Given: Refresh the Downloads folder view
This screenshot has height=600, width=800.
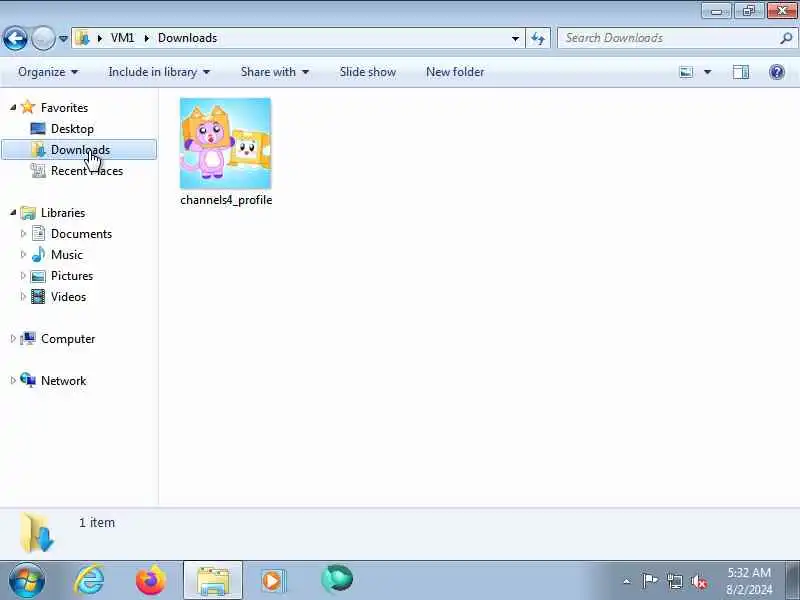Looking at the screenshot, I should click(538, 38).
